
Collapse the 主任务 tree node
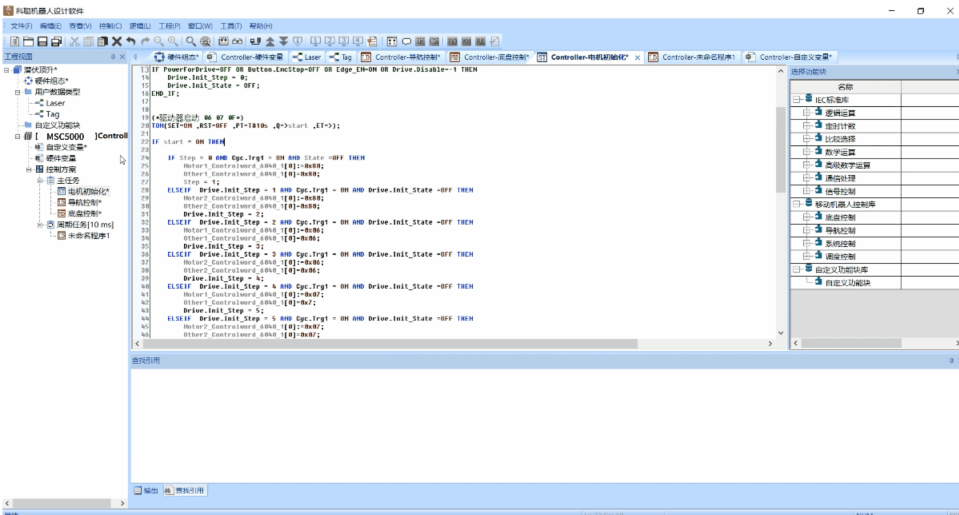tap(40, 180)
